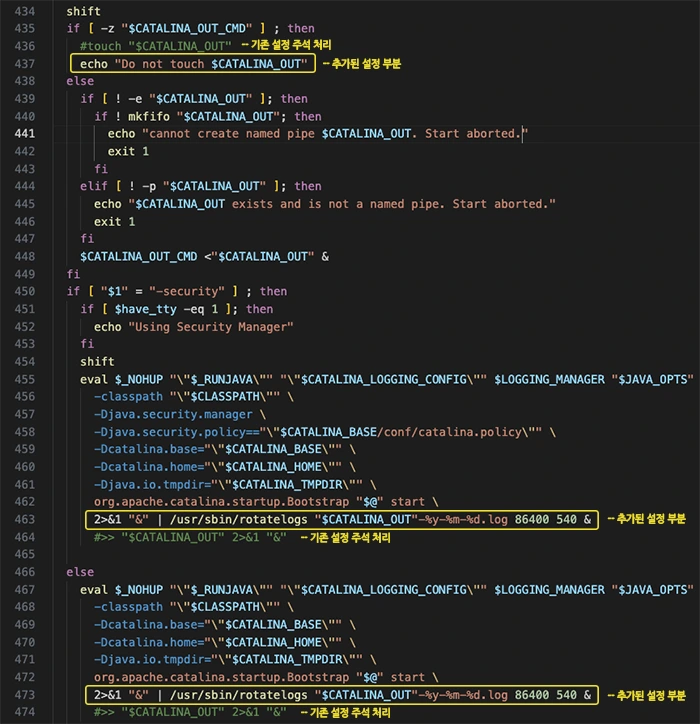Click commented '#>>' redirect on line 474
The width and height of the screenshot is (700, 724).
coord(104,713)
